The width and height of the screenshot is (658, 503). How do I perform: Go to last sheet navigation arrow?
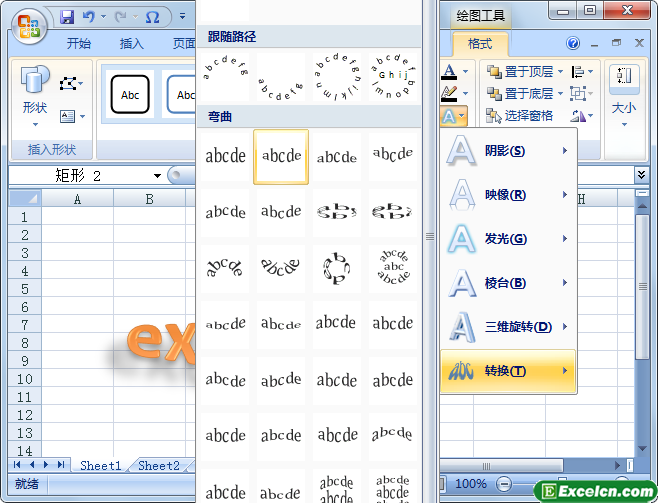61,464
